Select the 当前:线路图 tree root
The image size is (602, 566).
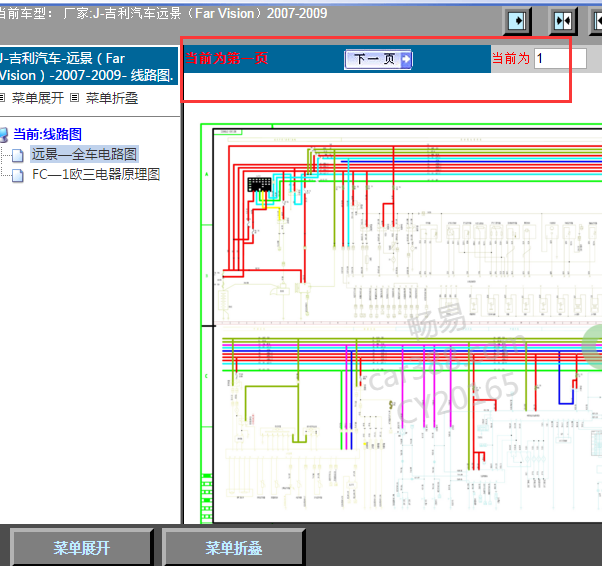pos(48,134)
